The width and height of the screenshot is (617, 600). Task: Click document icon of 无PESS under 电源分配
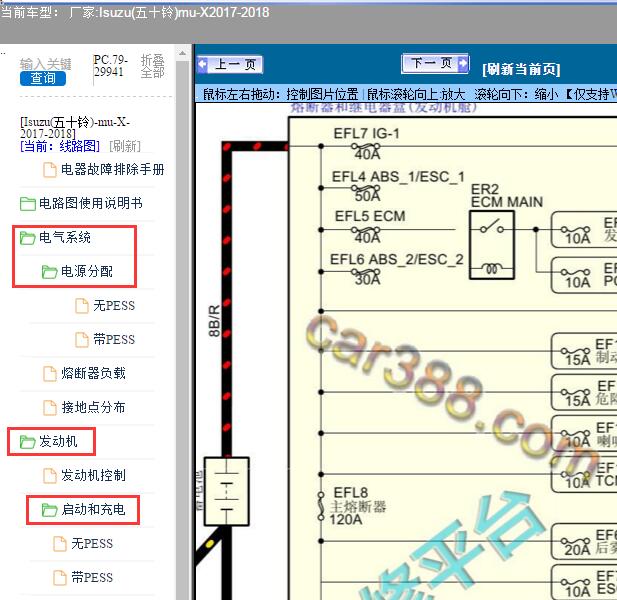point(82,306)
